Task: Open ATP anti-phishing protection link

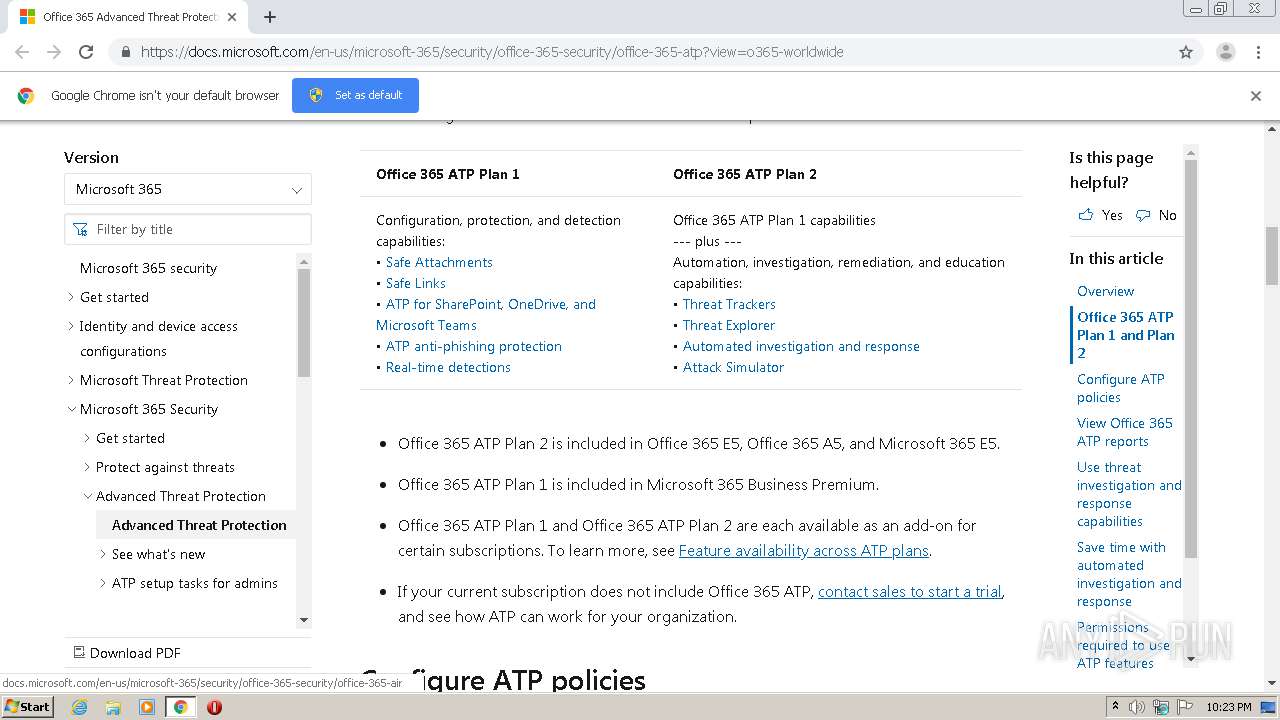Action: pos(474,346)
